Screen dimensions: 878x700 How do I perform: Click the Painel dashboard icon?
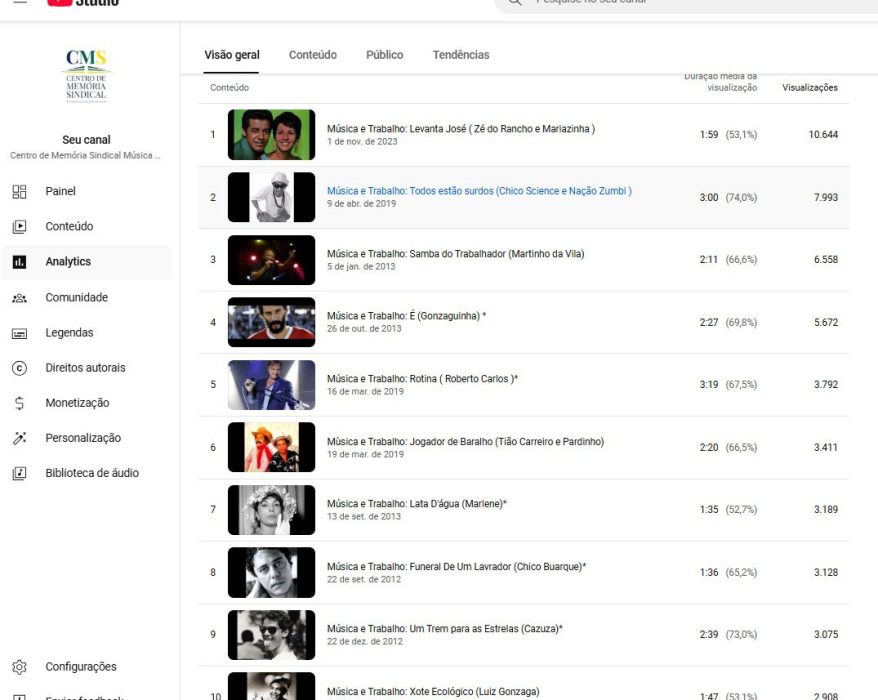[x=19, y=192]
